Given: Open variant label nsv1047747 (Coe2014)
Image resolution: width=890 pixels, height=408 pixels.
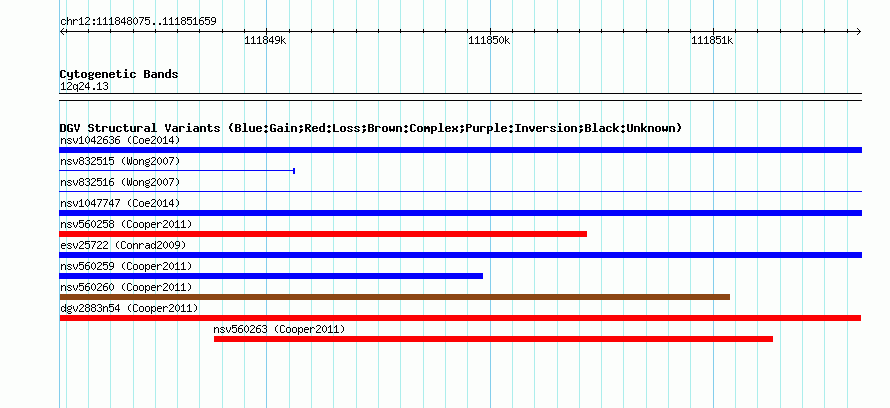Looking at the screenshot, I should [x=120, y=203].
